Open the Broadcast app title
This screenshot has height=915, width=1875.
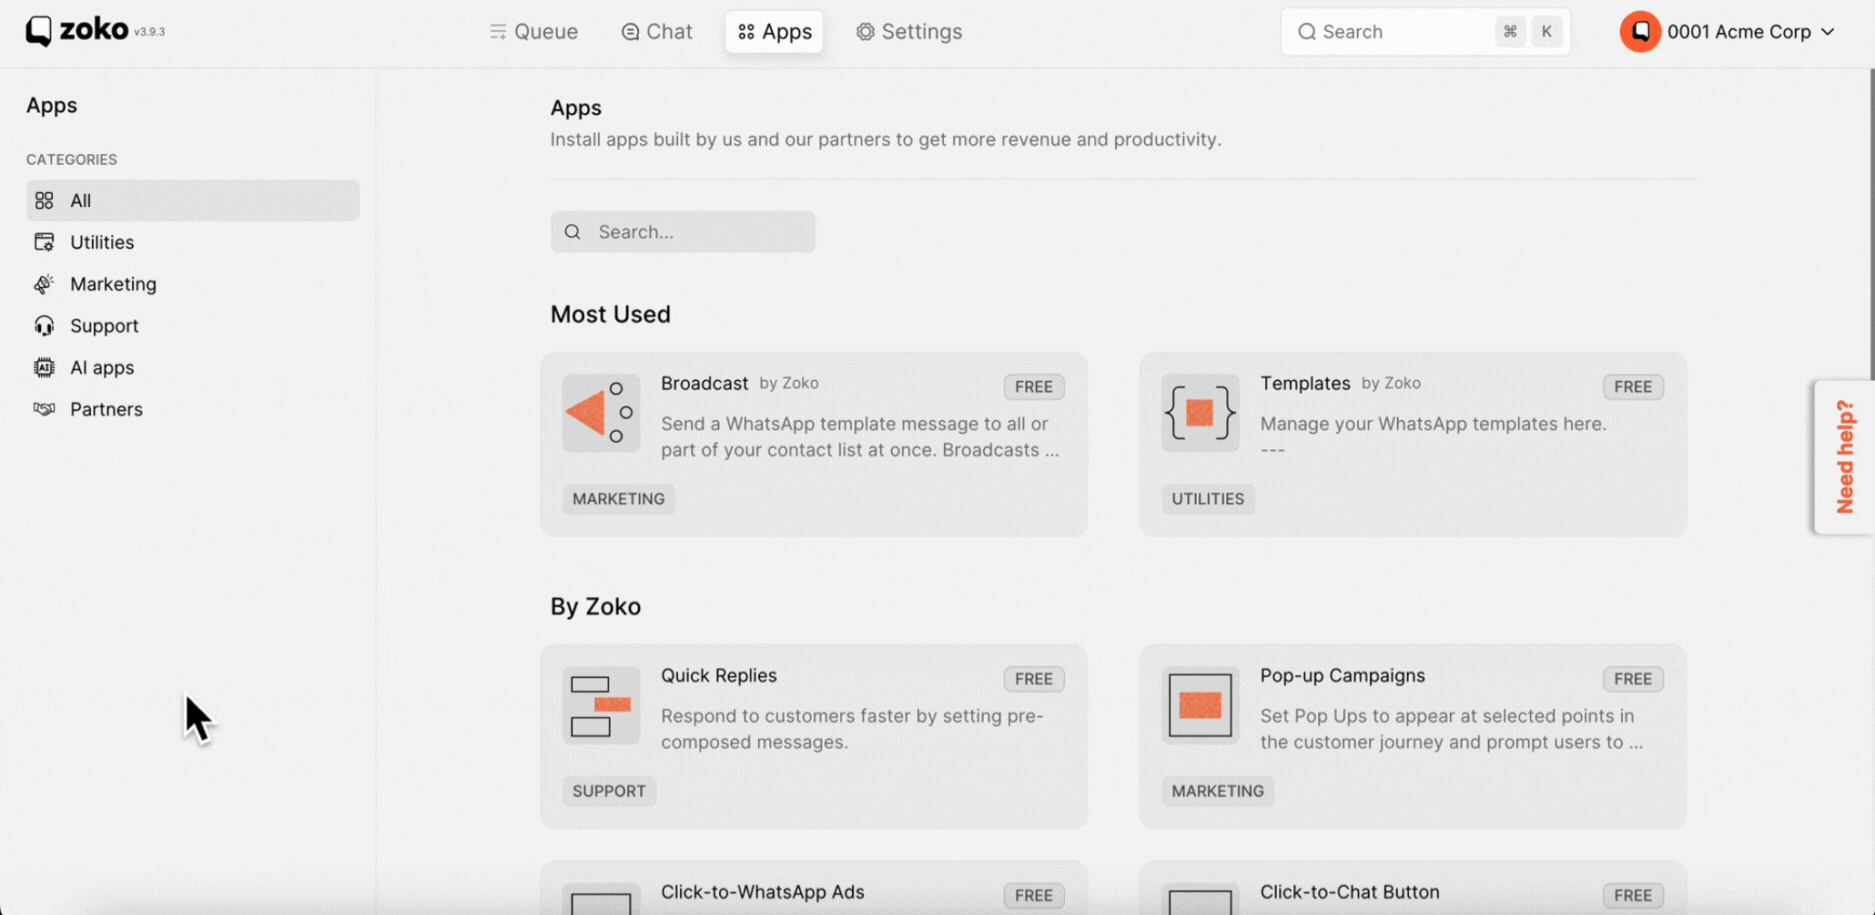[x=704, y=384]
